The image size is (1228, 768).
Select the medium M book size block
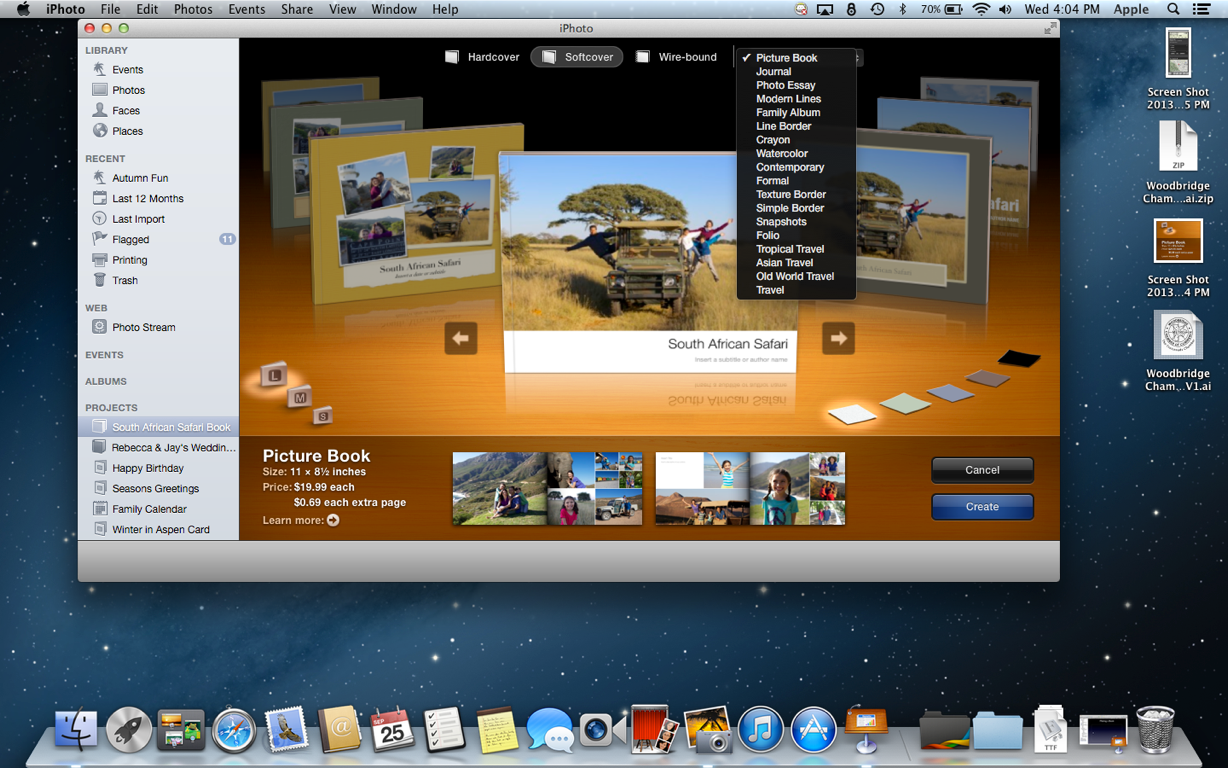299,398
